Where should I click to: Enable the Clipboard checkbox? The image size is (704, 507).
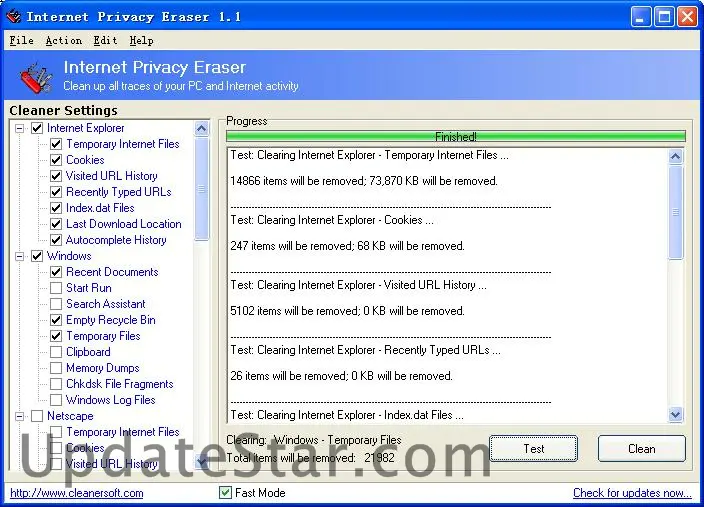[56, 352]
